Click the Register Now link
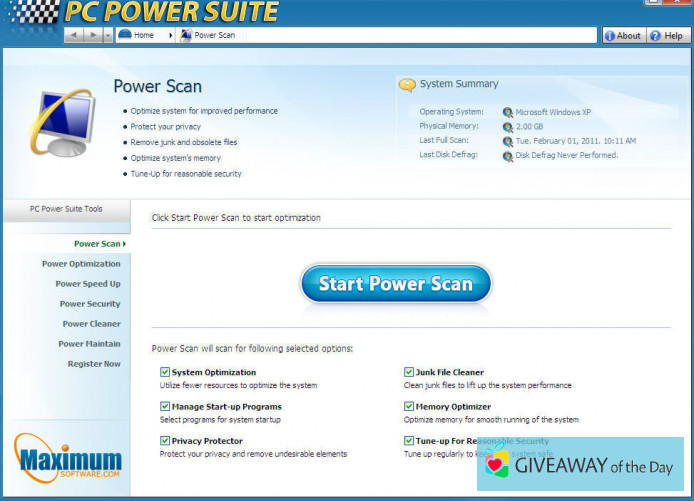Screen dimensions: 694x501 pos(94,364)
